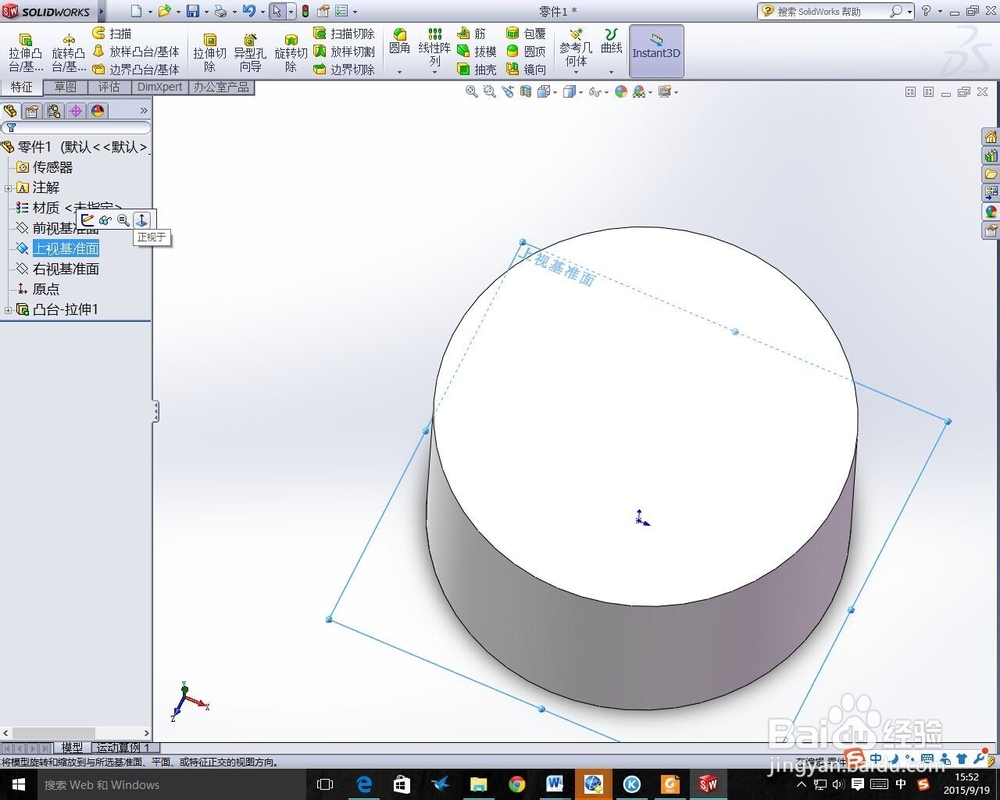This screenshot has width=1000, height=800.
Task: Open the 曲线 curves tool
Action: coord(611,41)
